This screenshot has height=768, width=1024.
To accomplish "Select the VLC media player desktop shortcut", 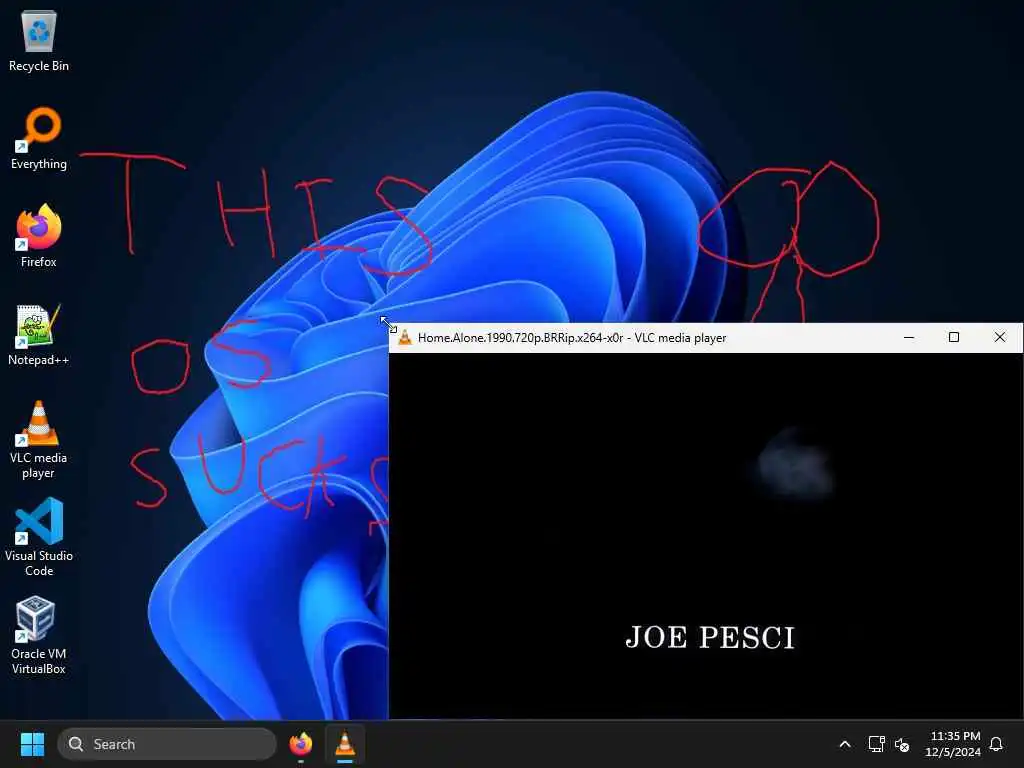I will point(39,440).
